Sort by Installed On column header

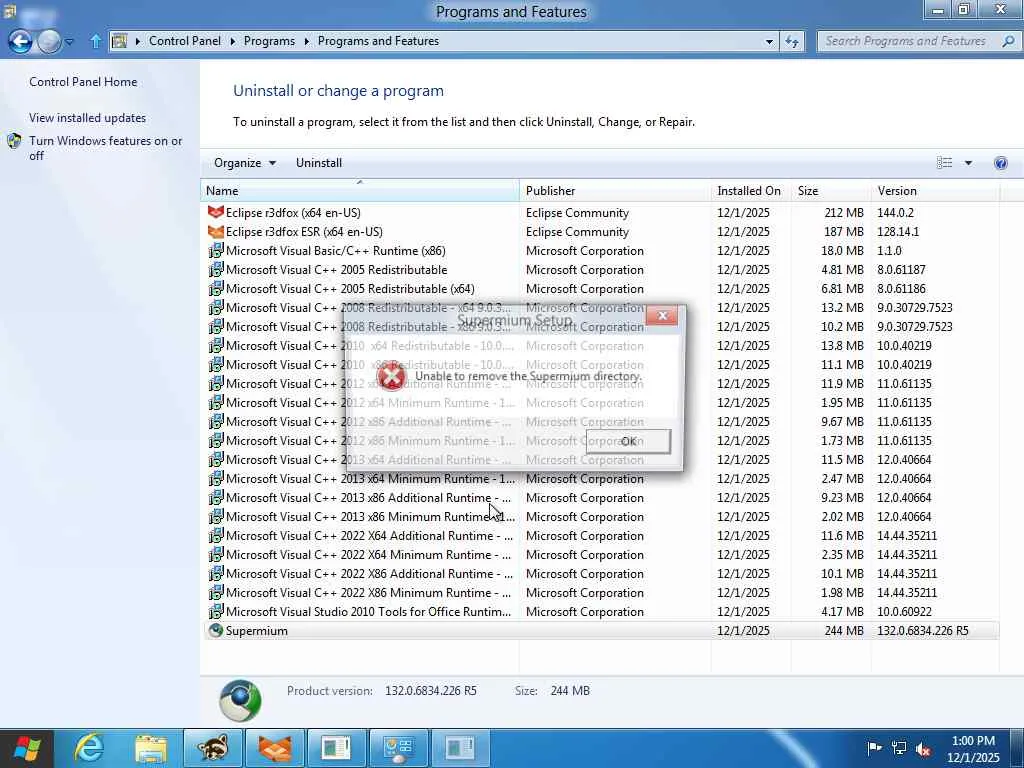(x=750, y=191)
